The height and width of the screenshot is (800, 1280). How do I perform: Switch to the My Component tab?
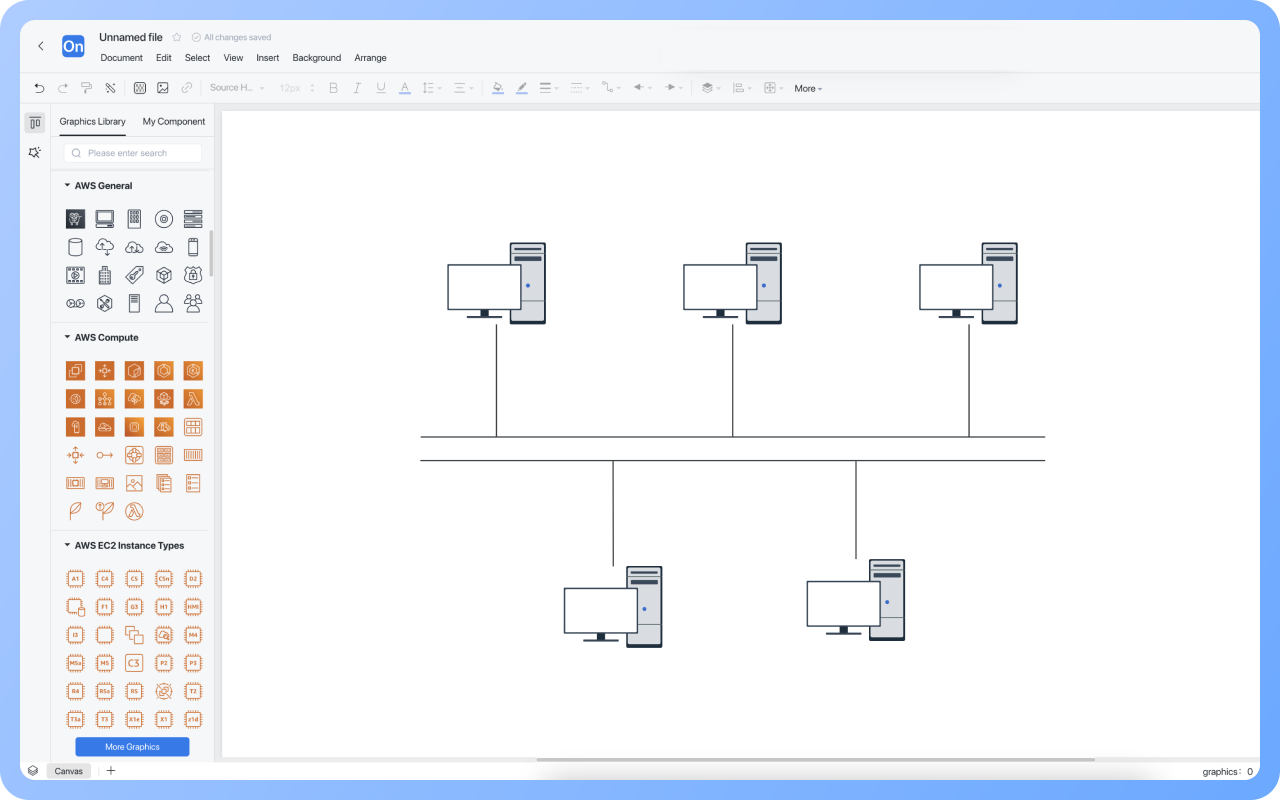174,122
